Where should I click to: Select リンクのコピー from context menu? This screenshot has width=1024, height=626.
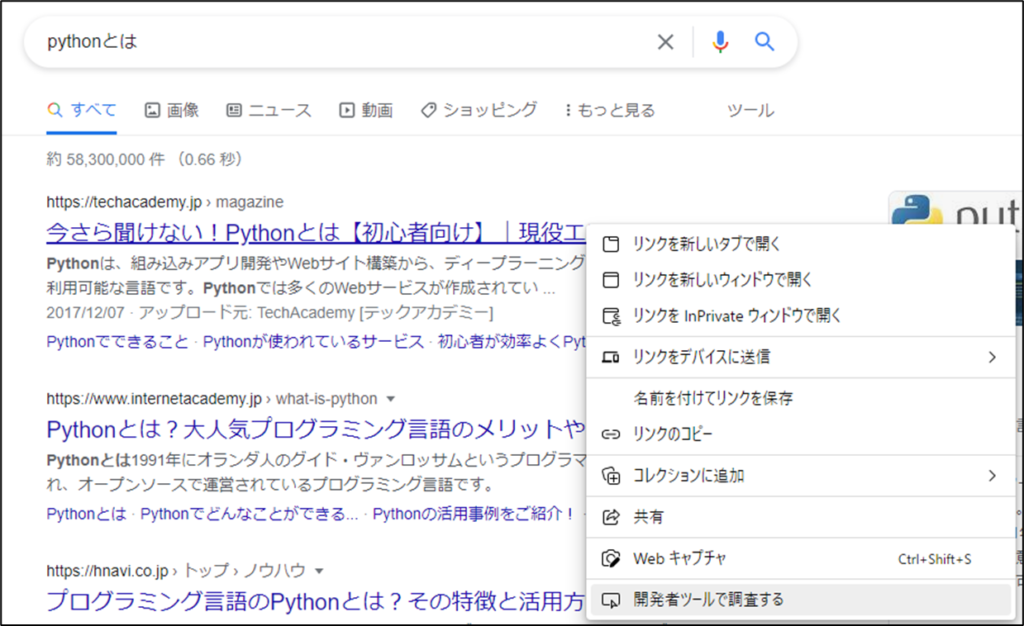(x=672, y=434)
